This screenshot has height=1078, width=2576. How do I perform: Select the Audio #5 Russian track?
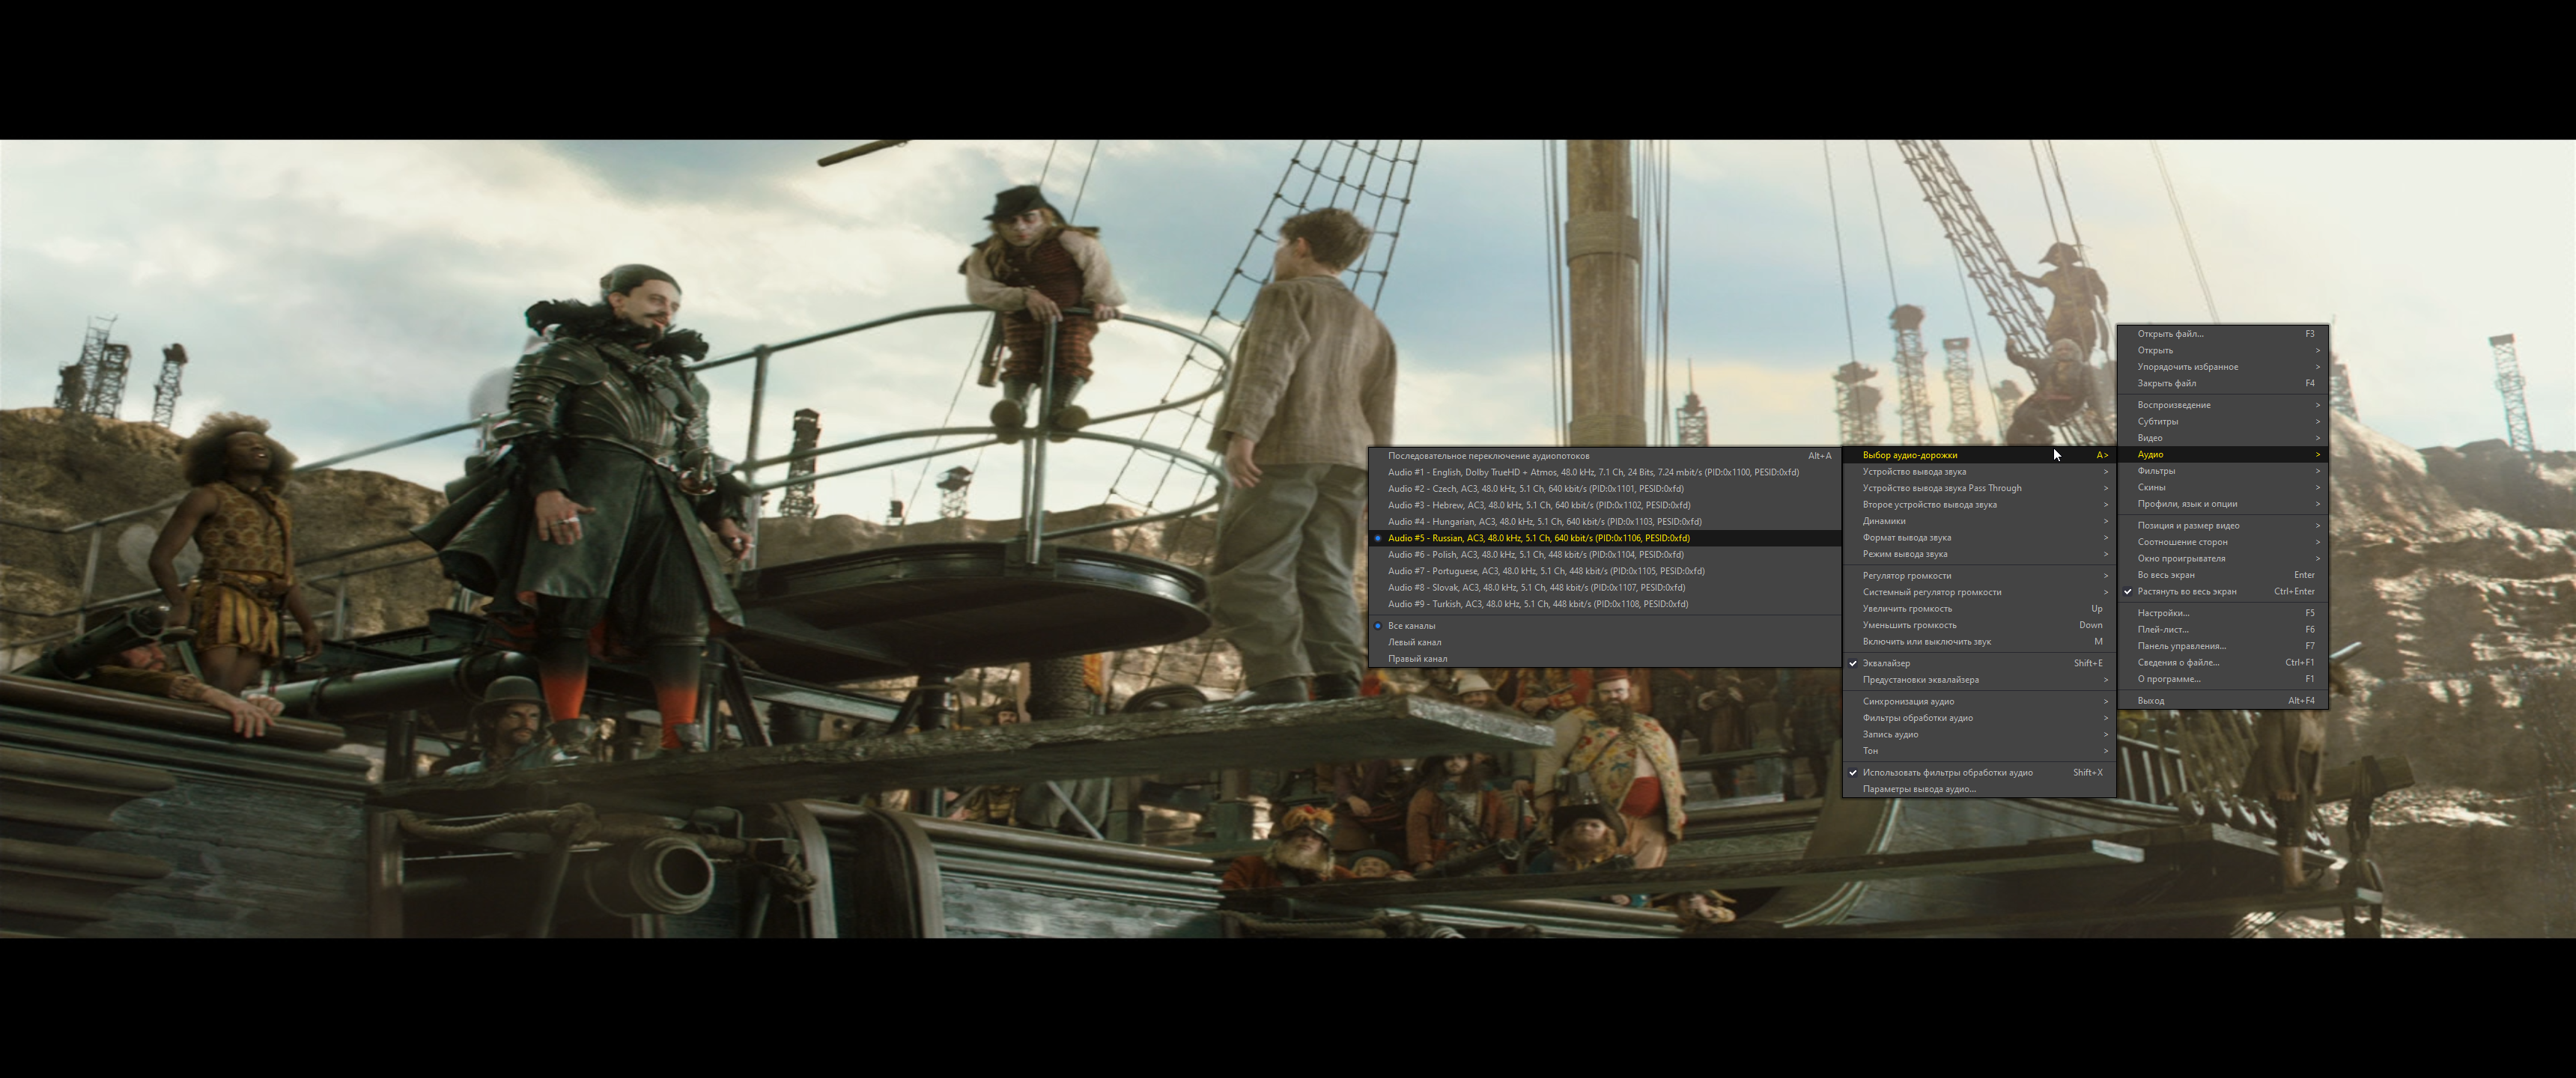(1604, 538)
